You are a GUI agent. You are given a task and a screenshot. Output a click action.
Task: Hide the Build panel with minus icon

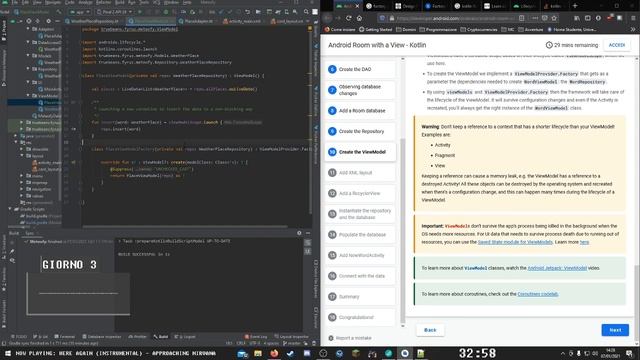[x=308, y=233]
